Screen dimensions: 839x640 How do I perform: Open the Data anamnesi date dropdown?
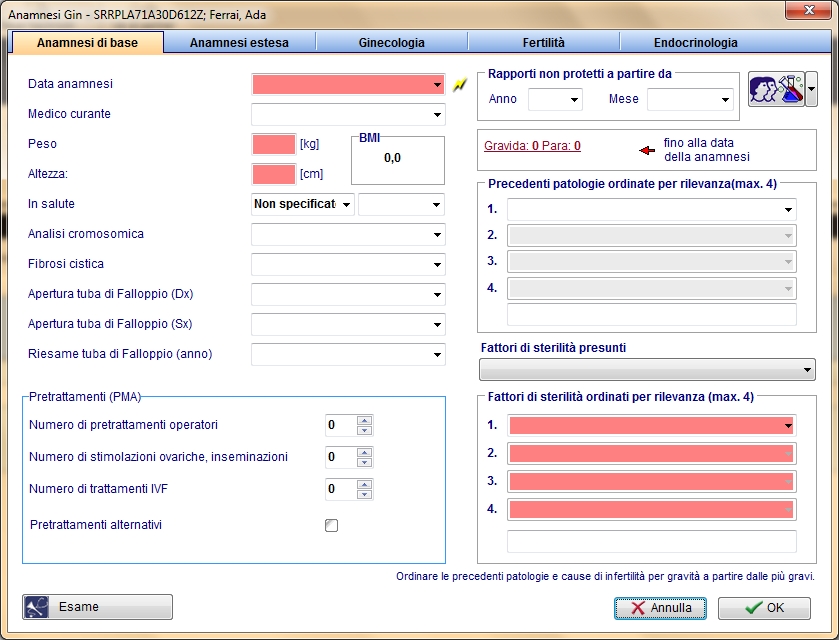pyautogui.click(x=437, y=85)
